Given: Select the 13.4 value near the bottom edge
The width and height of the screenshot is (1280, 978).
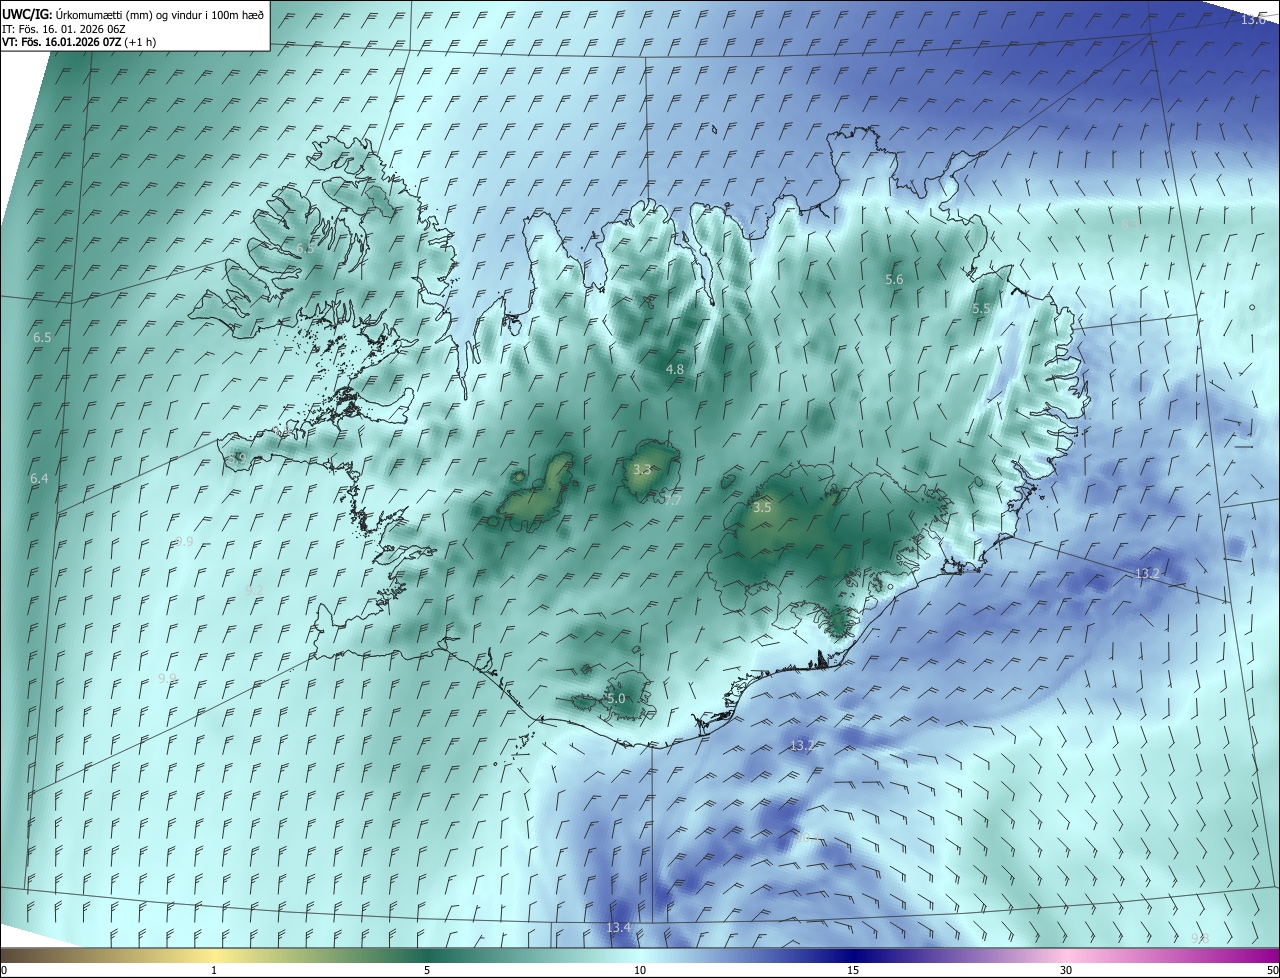Looking at the screenshot, I should pyautogui.click(x=619, y=928).
